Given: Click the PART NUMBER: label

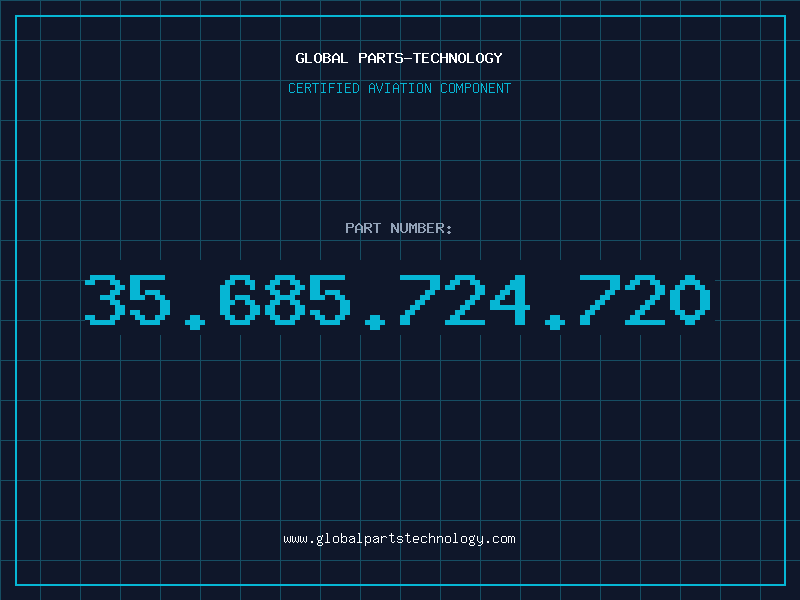Looking at the screenshot, I should 399,228.
